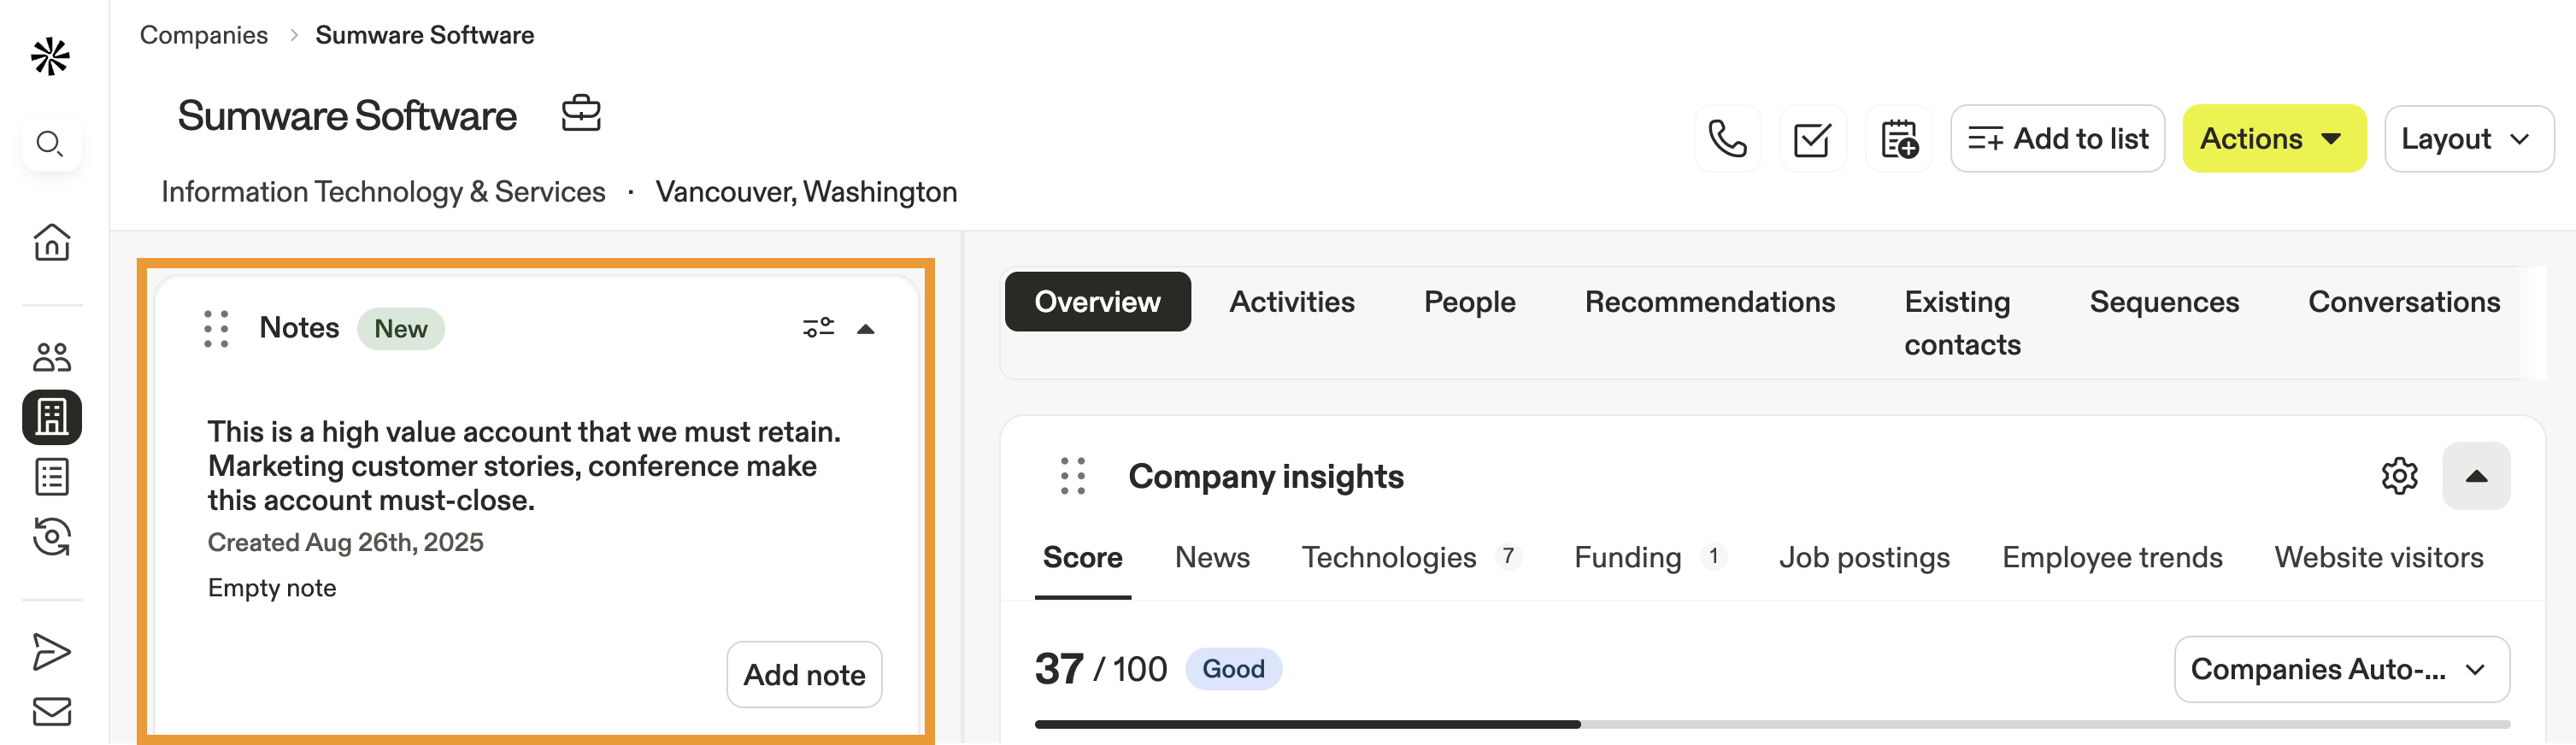
Task: Open the Lists icon in sidebar
Action: 51,477
